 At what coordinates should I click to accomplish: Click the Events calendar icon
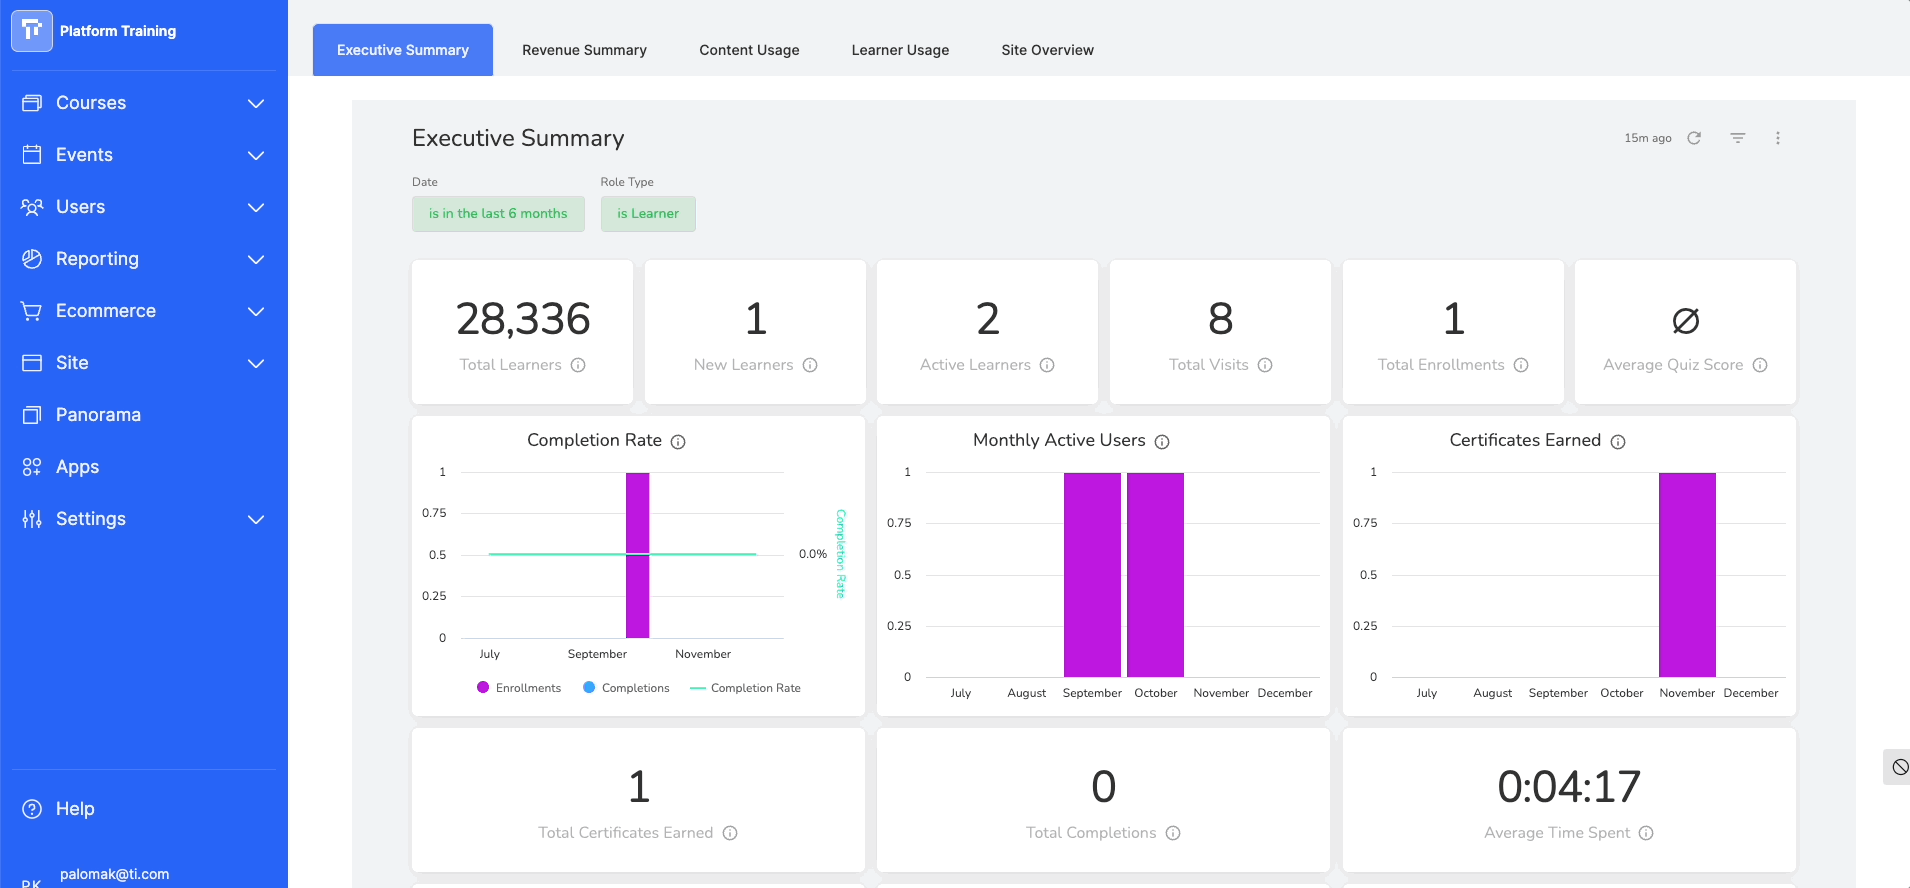[32, 155]
